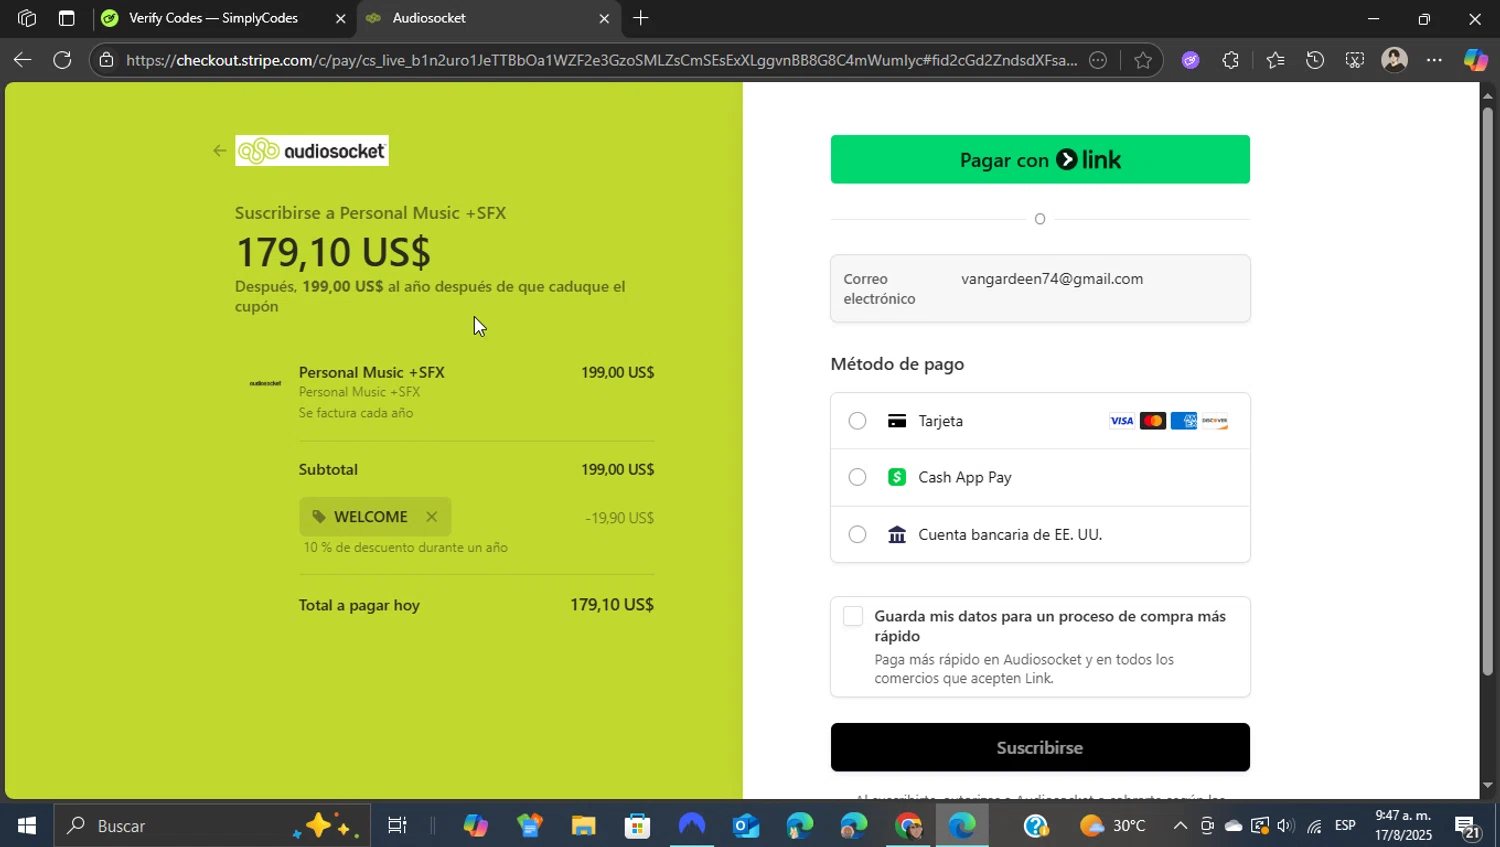
Task: Click the Pagar con link button
Action: [x=1040, y=159]
